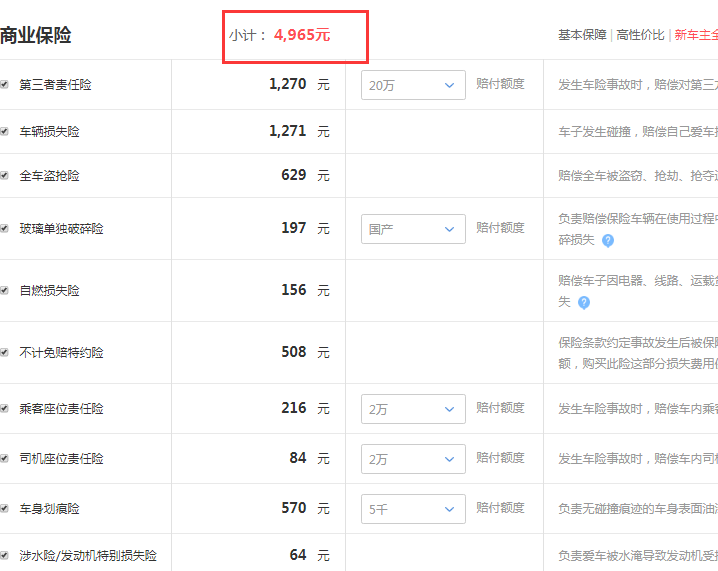Click the 84 price for 司机座位责任险

click(x=298, y=458)
